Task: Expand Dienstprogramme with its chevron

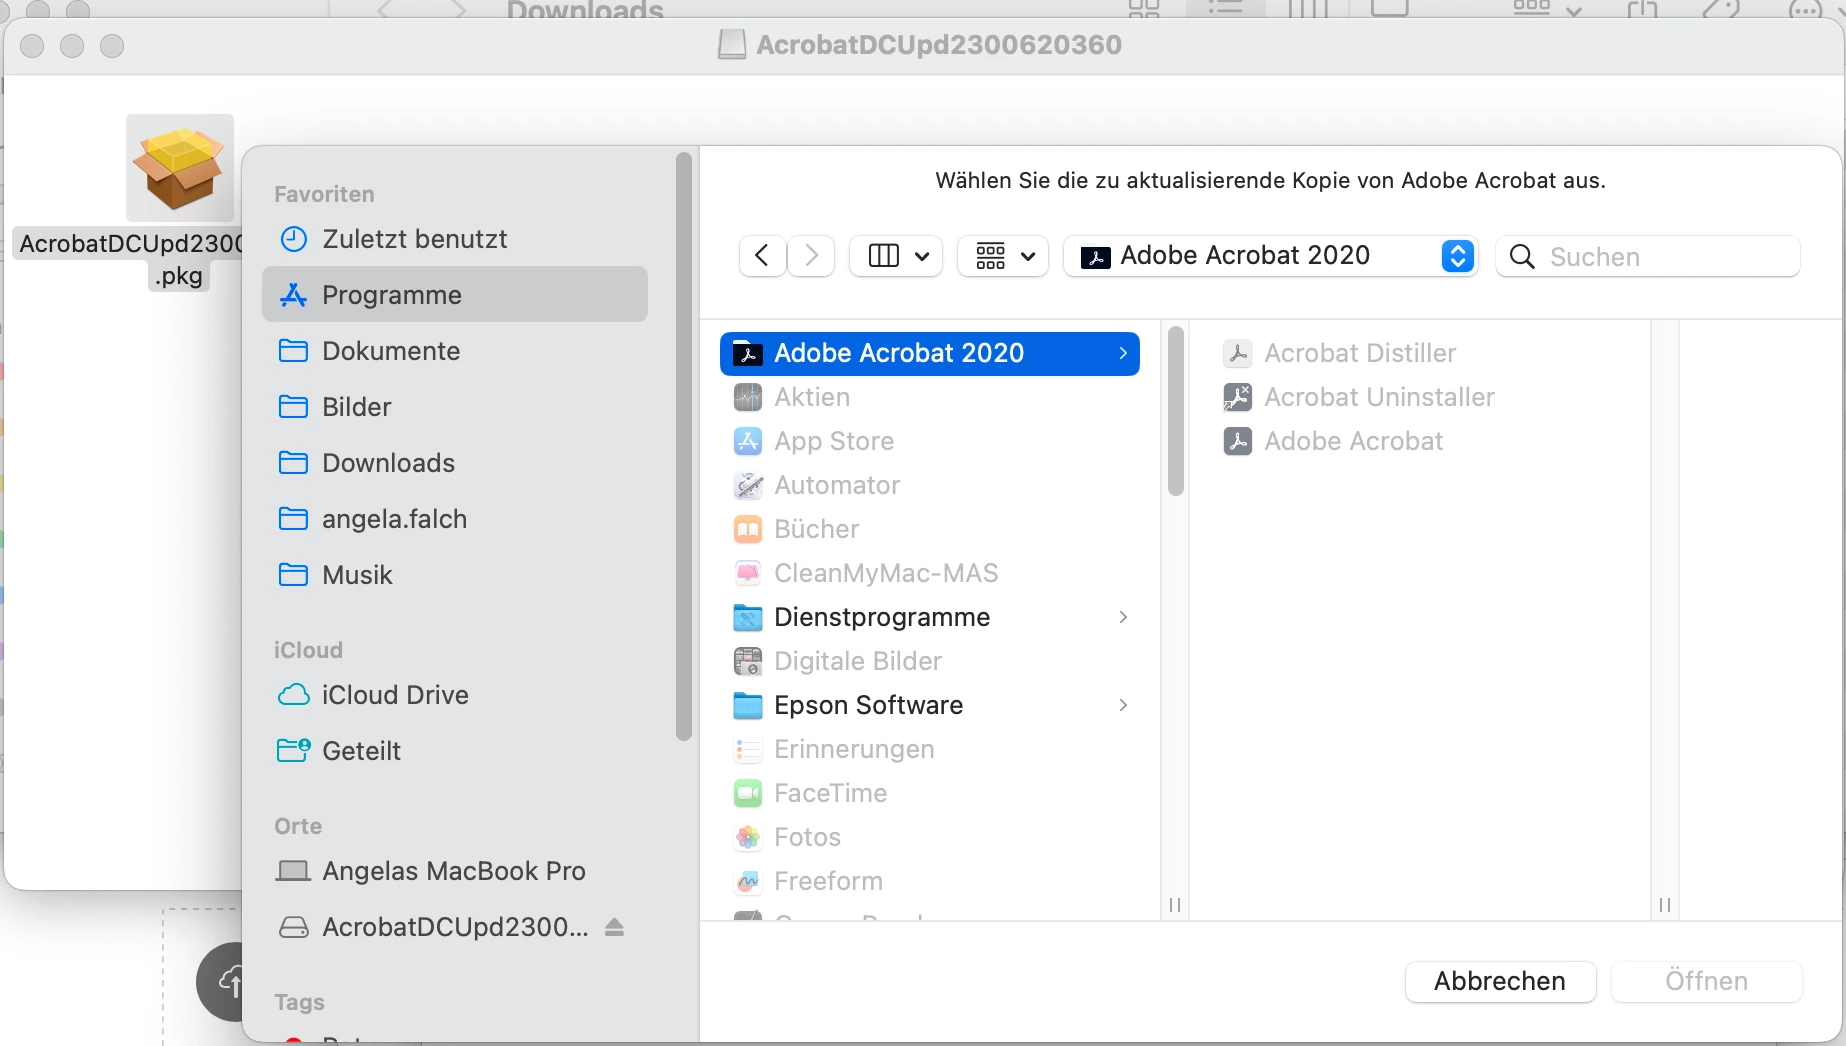Action: pos(1123,617)
